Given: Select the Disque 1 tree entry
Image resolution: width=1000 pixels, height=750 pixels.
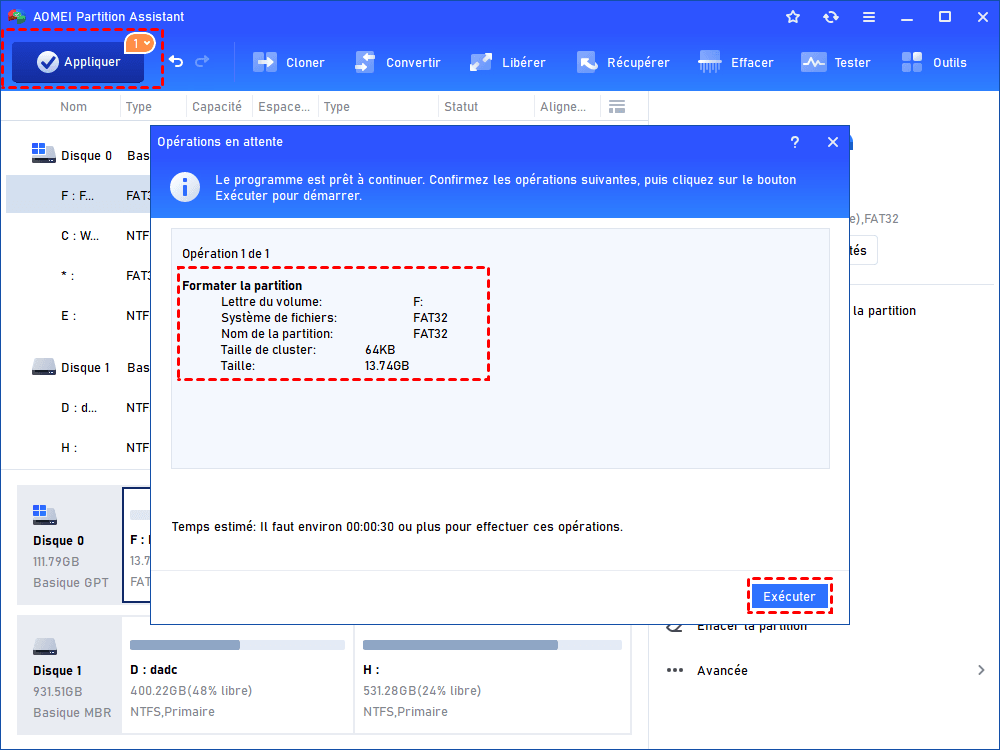Looking at the screenshot, I should click(85, 367).
